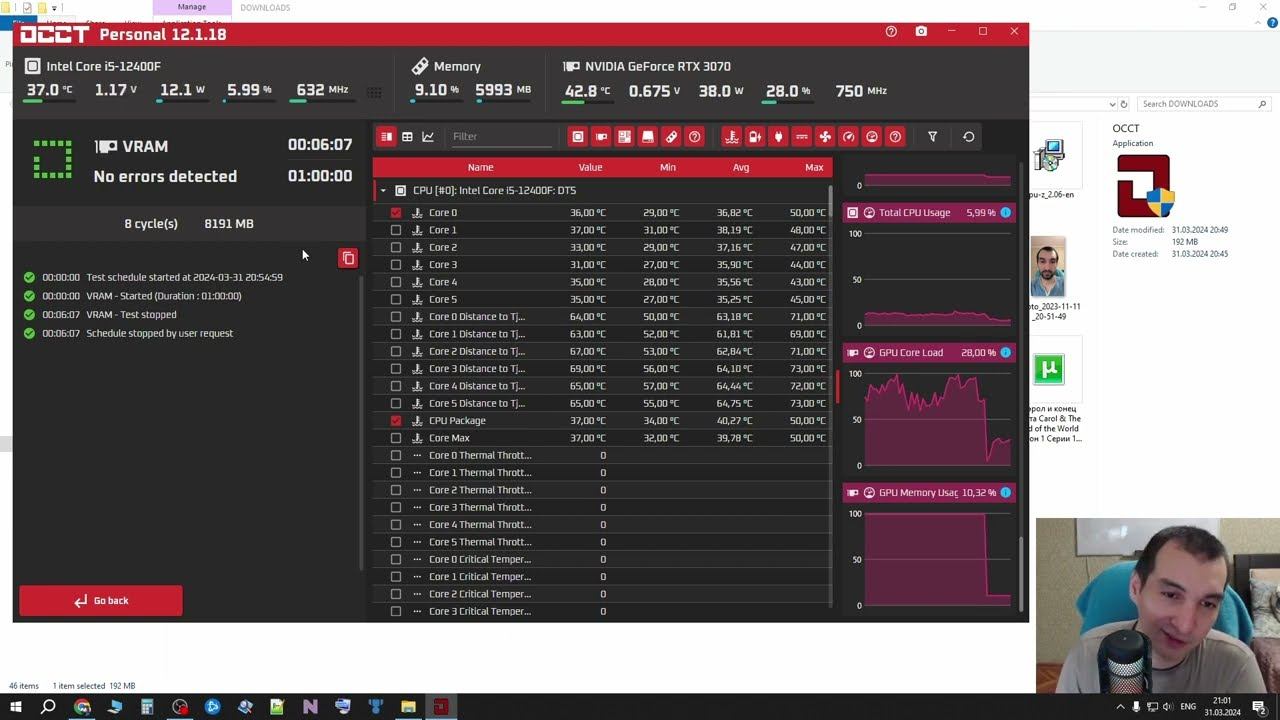Click Memory header label

[x=457, y=66]
